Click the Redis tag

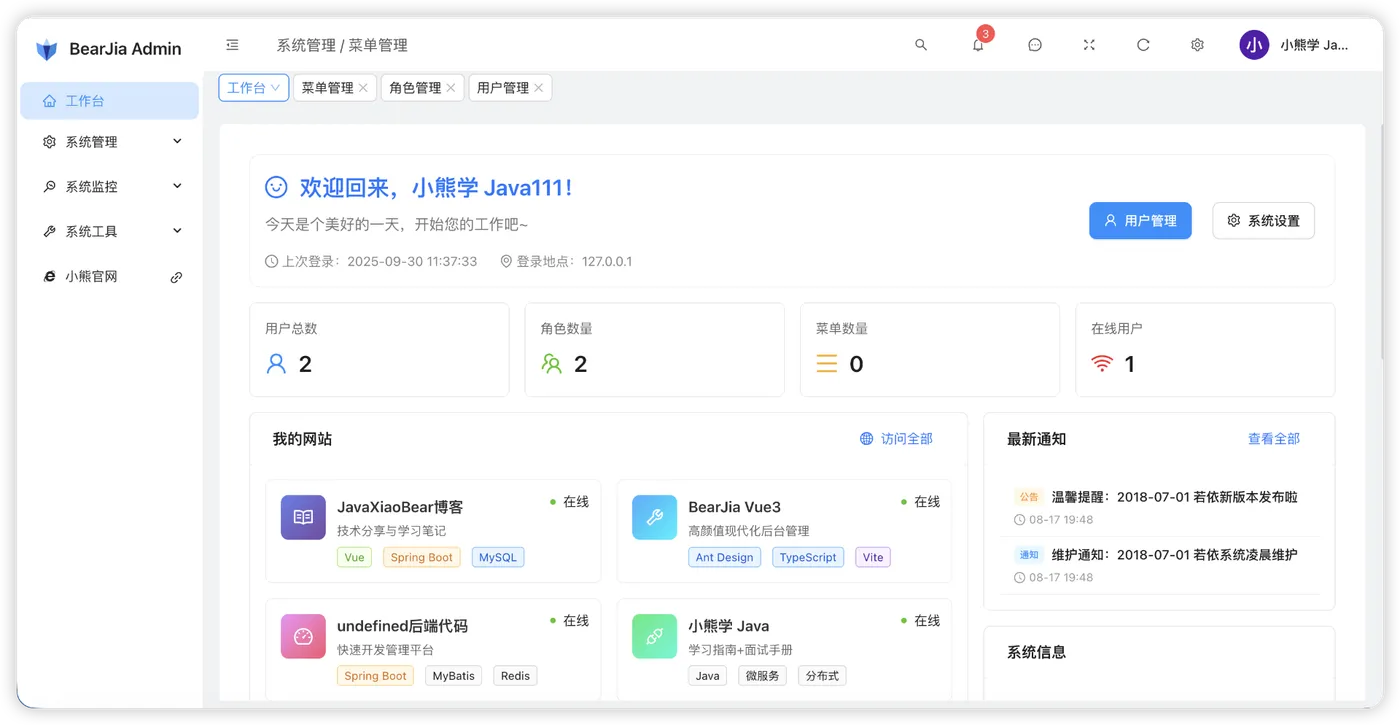click(x=516, y=676)
